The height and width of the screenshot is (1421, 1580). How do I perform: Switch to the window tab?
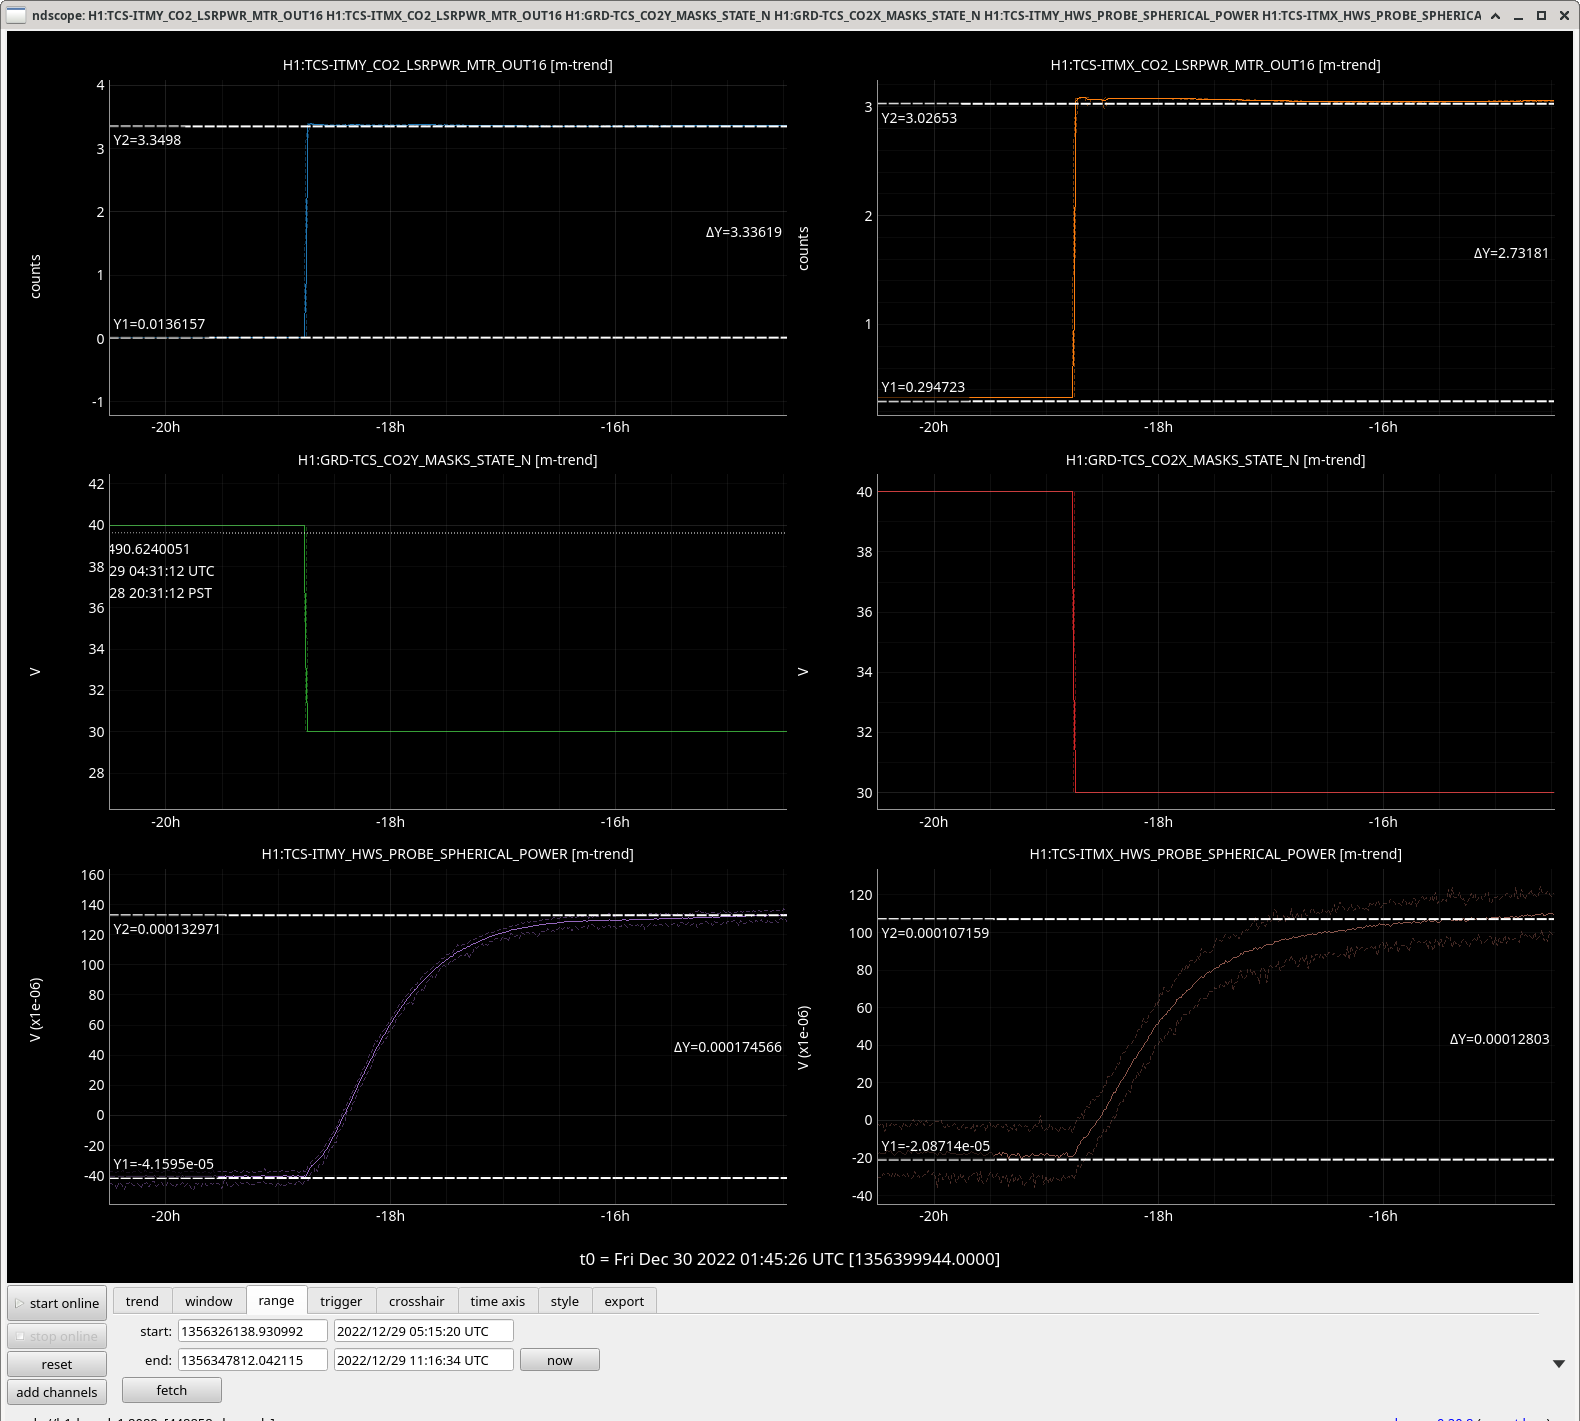[209, 1301]
